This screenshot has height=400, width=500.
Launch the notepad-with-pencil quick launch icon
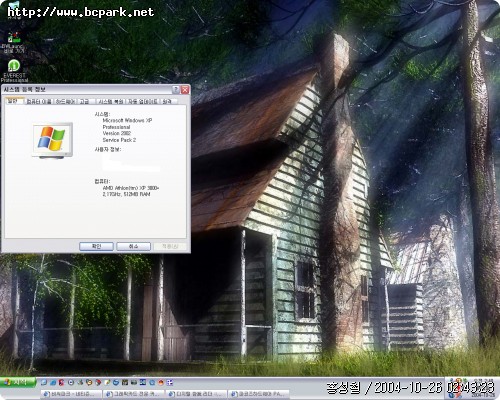[x=107, y=382]
